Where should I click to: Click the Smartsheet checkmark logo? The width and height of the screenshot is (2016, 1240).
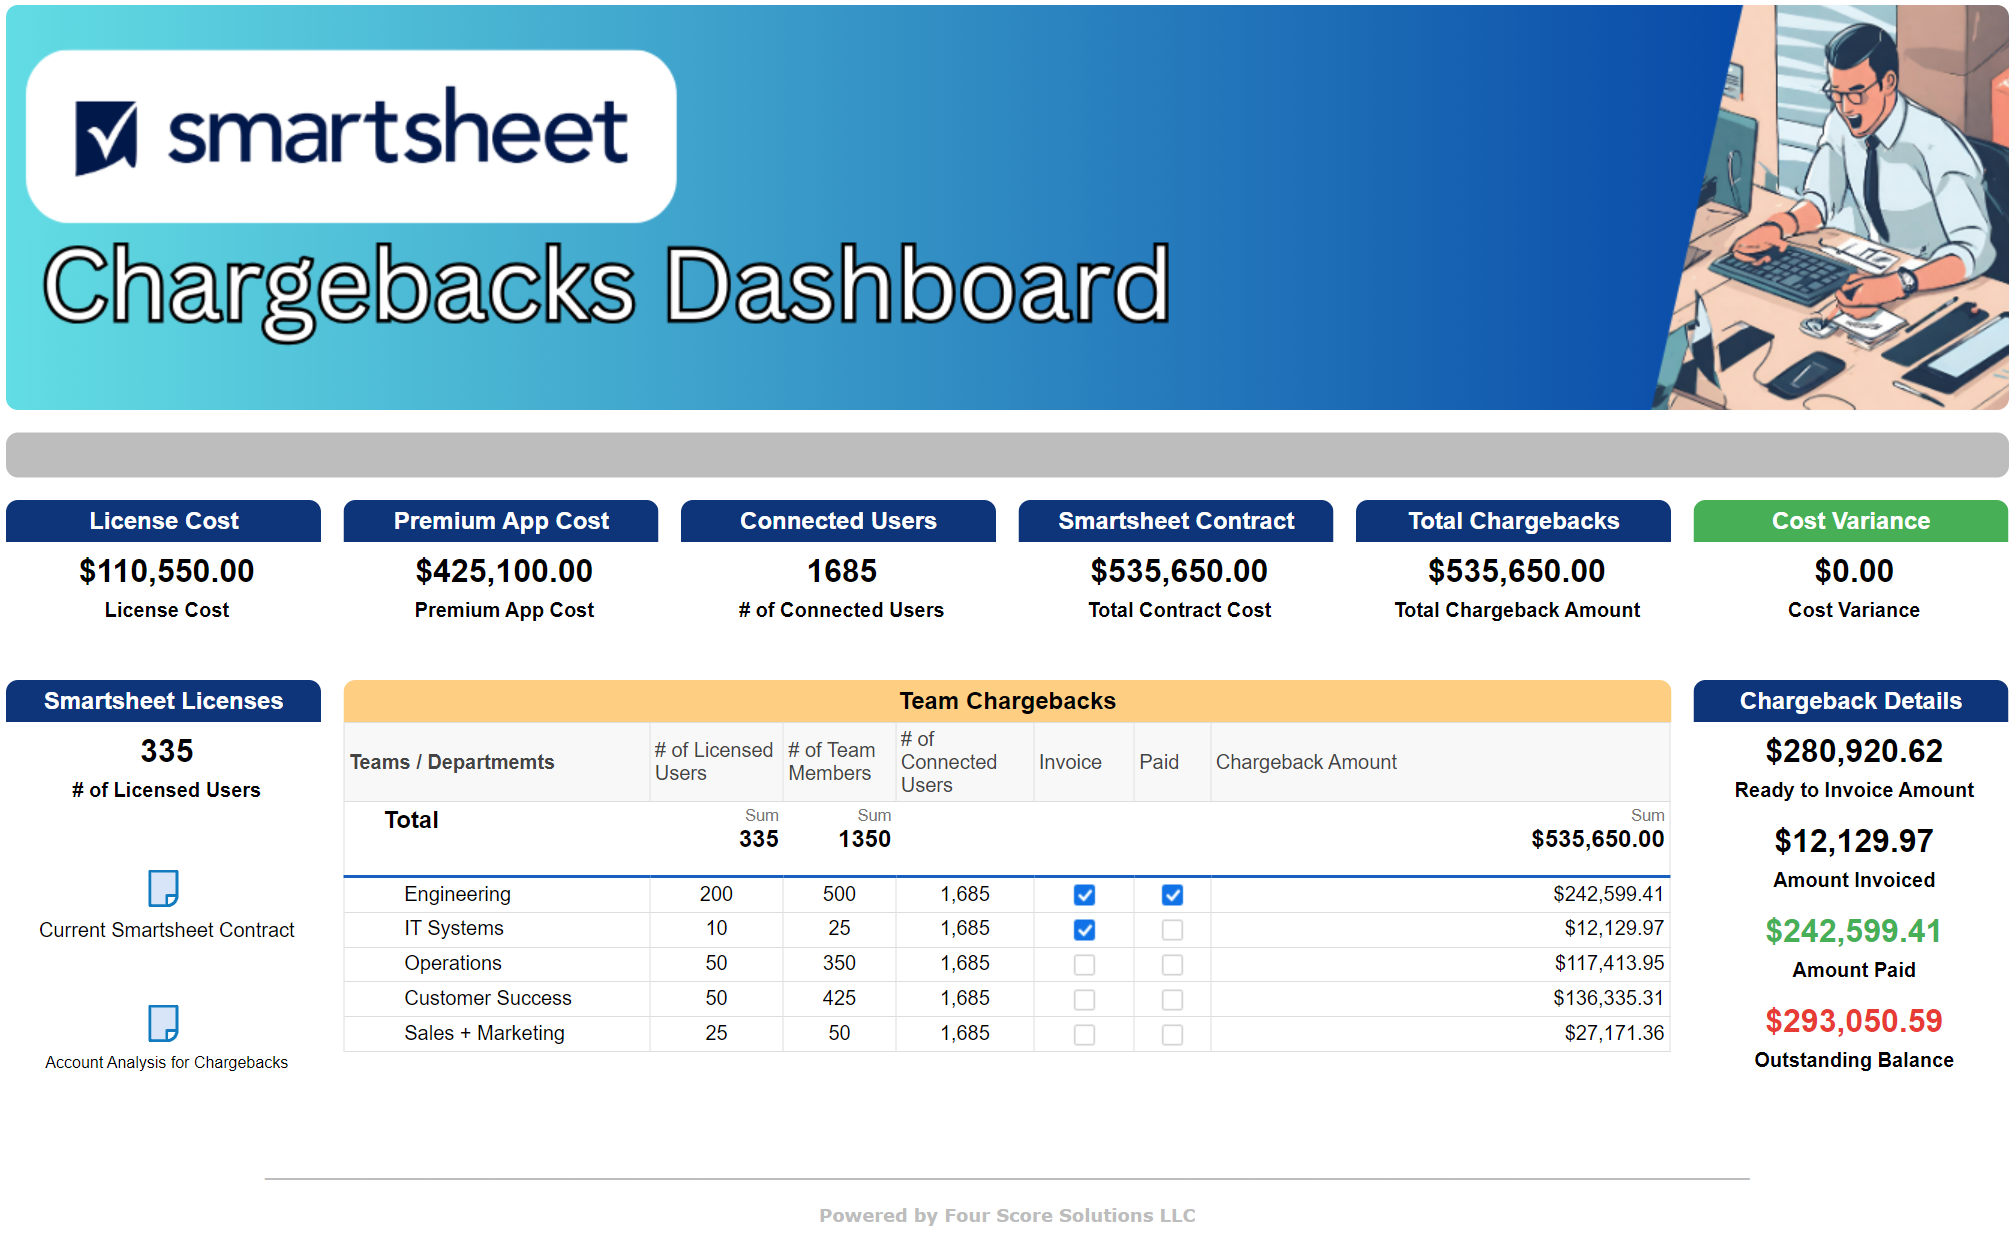106,137
